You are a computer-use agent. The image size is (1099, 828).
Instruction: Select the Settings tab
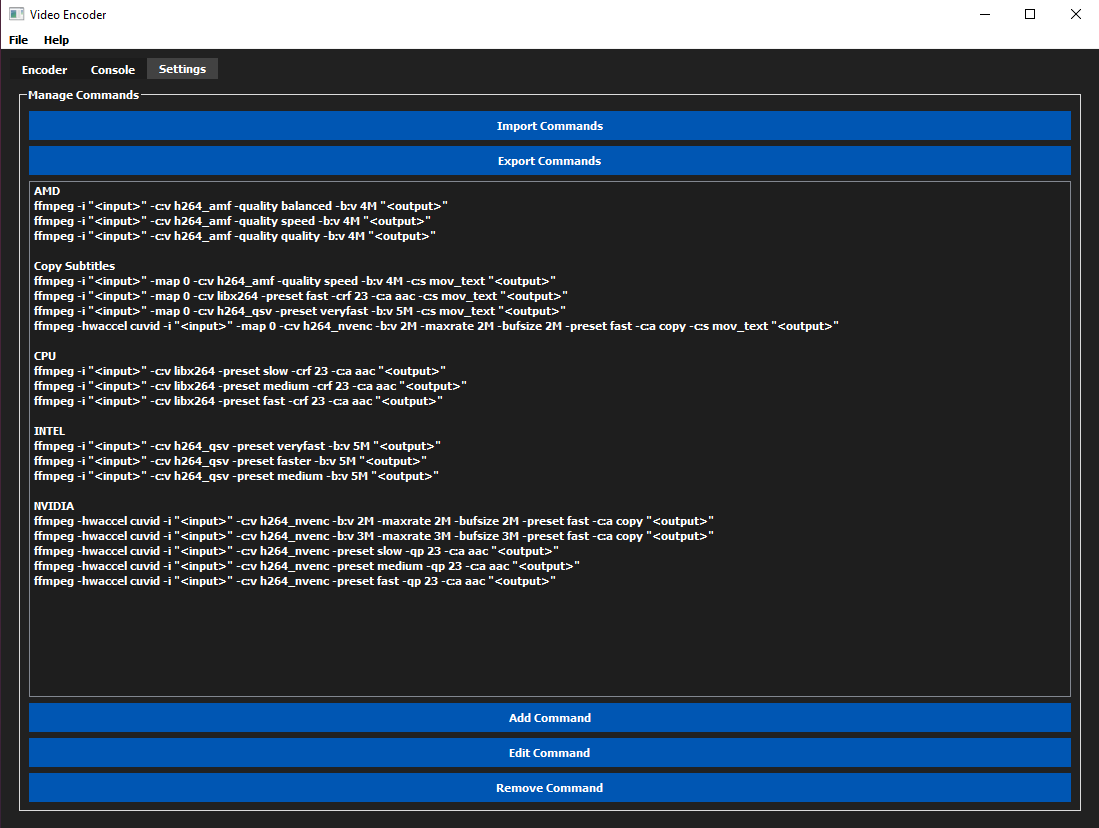182,69
